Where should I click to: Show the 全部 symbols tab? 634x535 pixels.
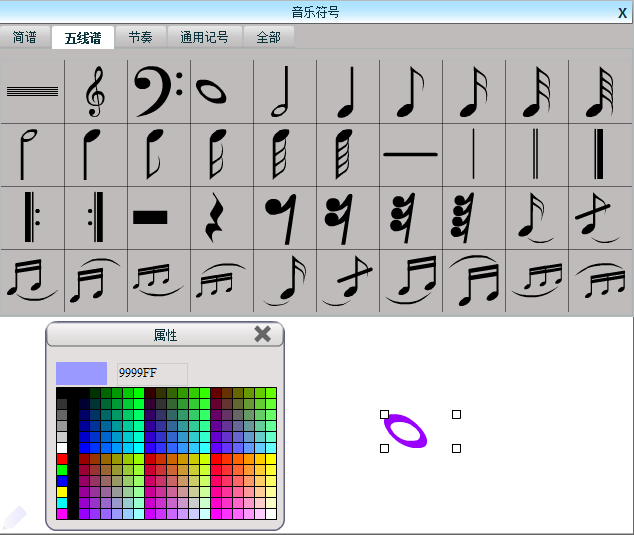point(268,37)
